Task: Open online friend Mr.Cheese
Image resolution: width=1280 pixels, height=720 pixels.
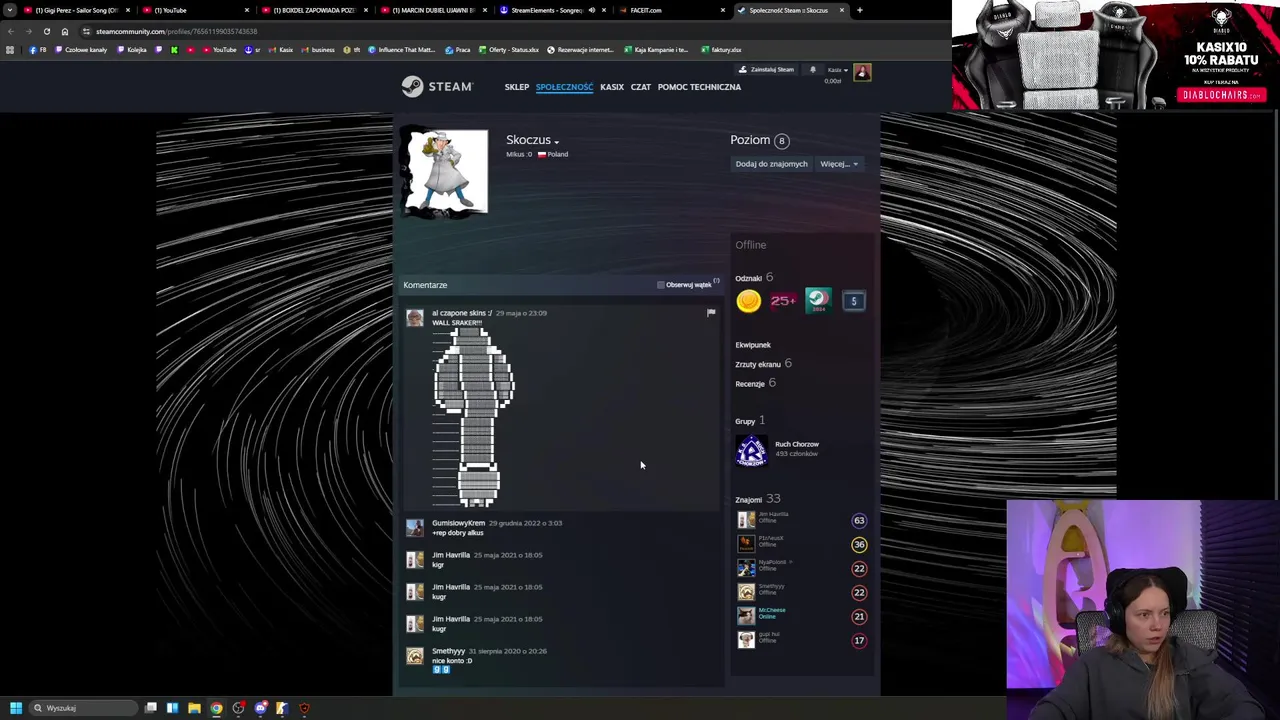Action: pyautogui.click(x=801, y=616)
